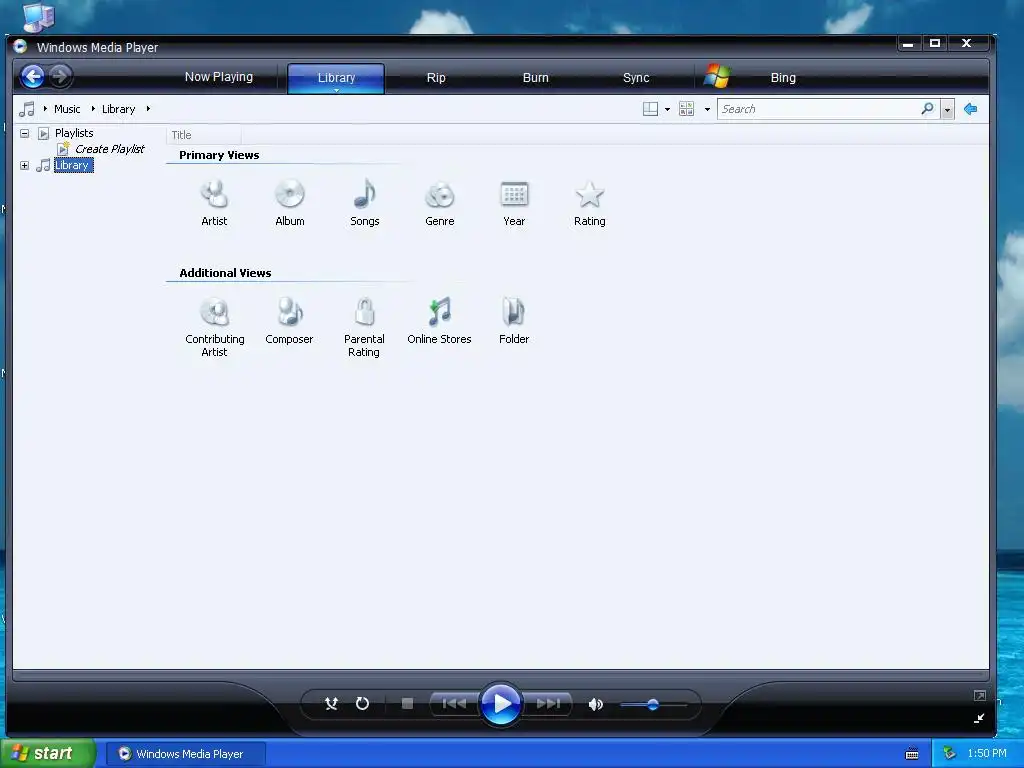Click the View options icon
The height and width of the screenshot is (768, 1024).
(x=686, y=109)
